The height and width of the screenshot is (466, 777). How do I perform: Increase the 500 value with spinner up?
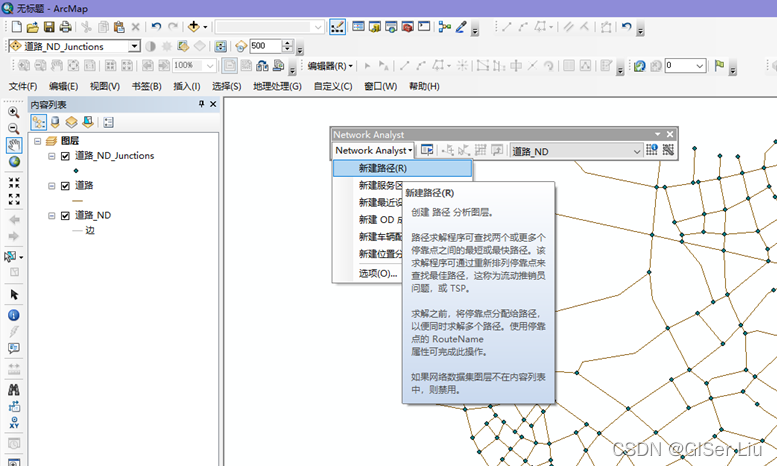pyautogui.click(x=288, y=43)
